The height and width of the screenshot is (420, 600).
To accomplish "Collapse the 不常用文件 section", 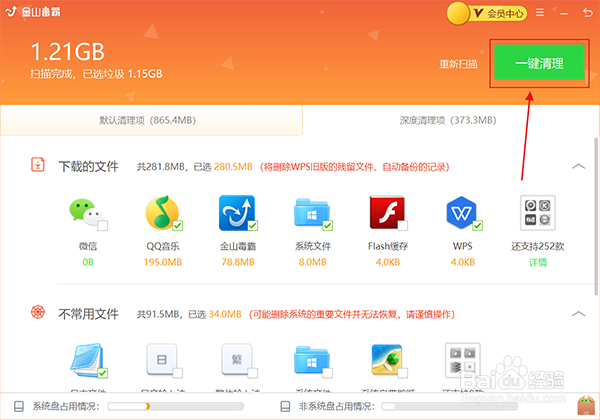I will pos(578,314).
